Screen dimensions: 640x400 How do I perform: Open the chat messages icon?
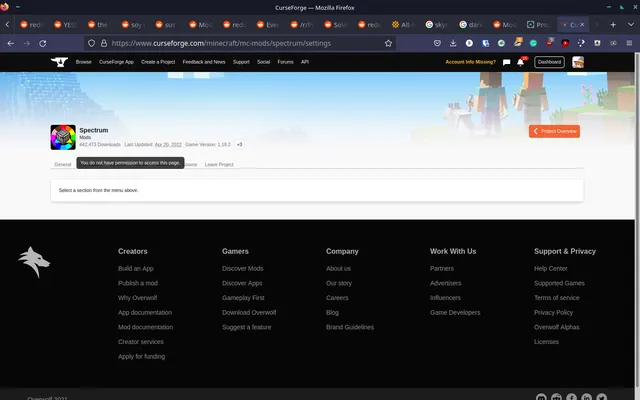507,62
